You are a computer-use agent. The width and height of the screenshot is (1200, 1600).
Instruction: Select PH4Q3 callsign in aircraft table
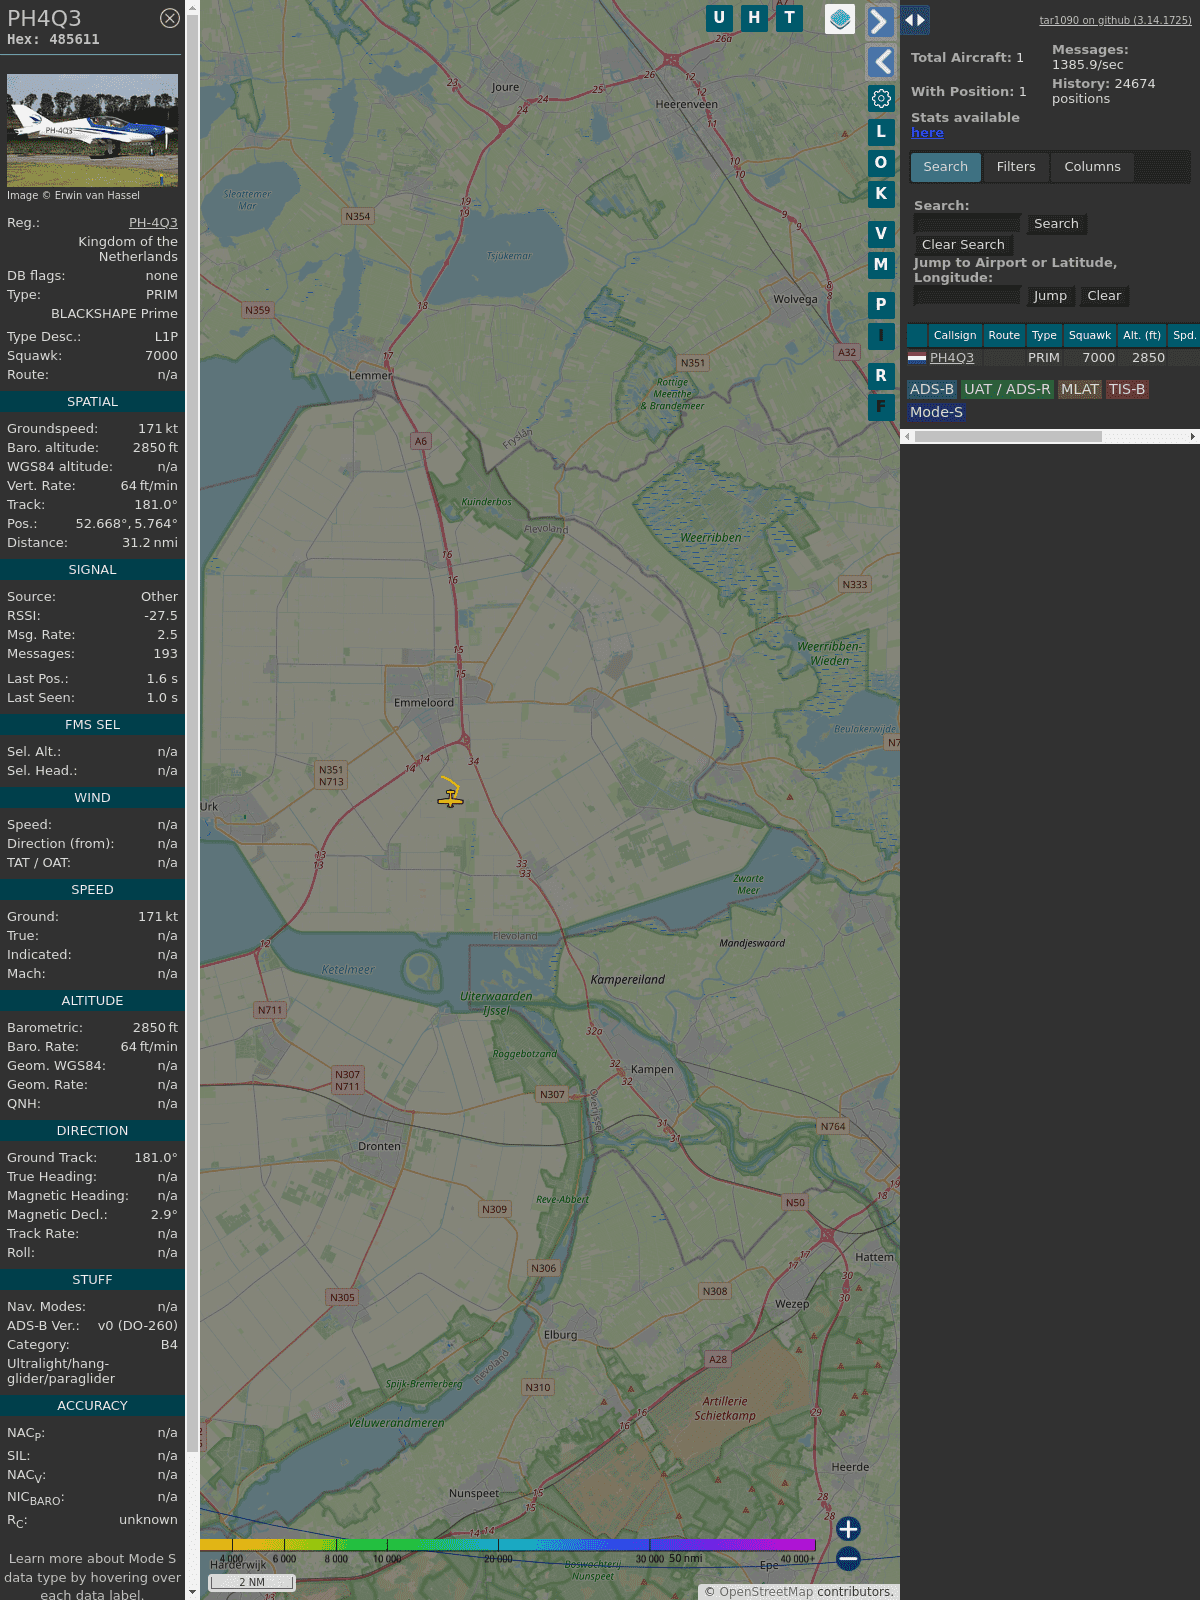[952, 358]
